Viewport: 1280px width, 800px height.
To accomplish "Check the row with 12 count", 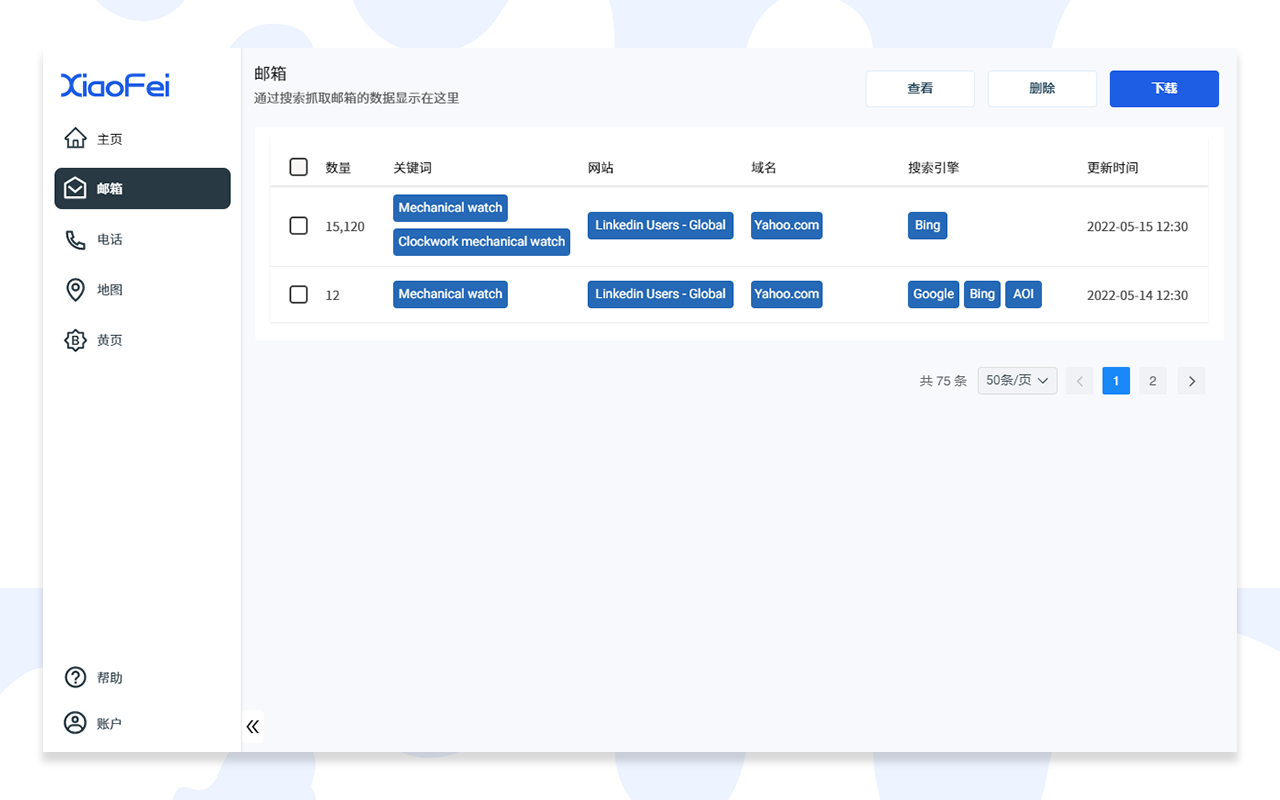I will (298, 294).
